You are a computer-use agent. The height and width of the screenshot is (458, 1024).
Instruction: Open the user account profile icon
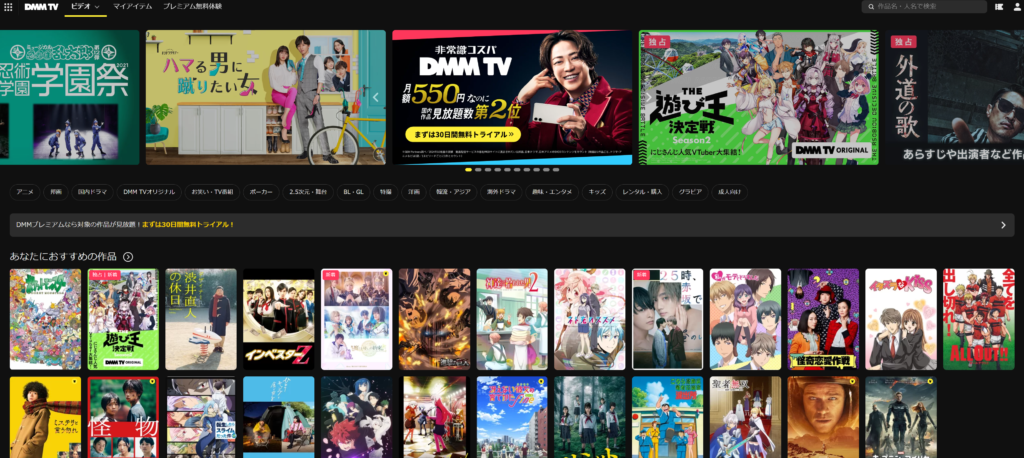pyautogui.click(x=1017, y=7)
